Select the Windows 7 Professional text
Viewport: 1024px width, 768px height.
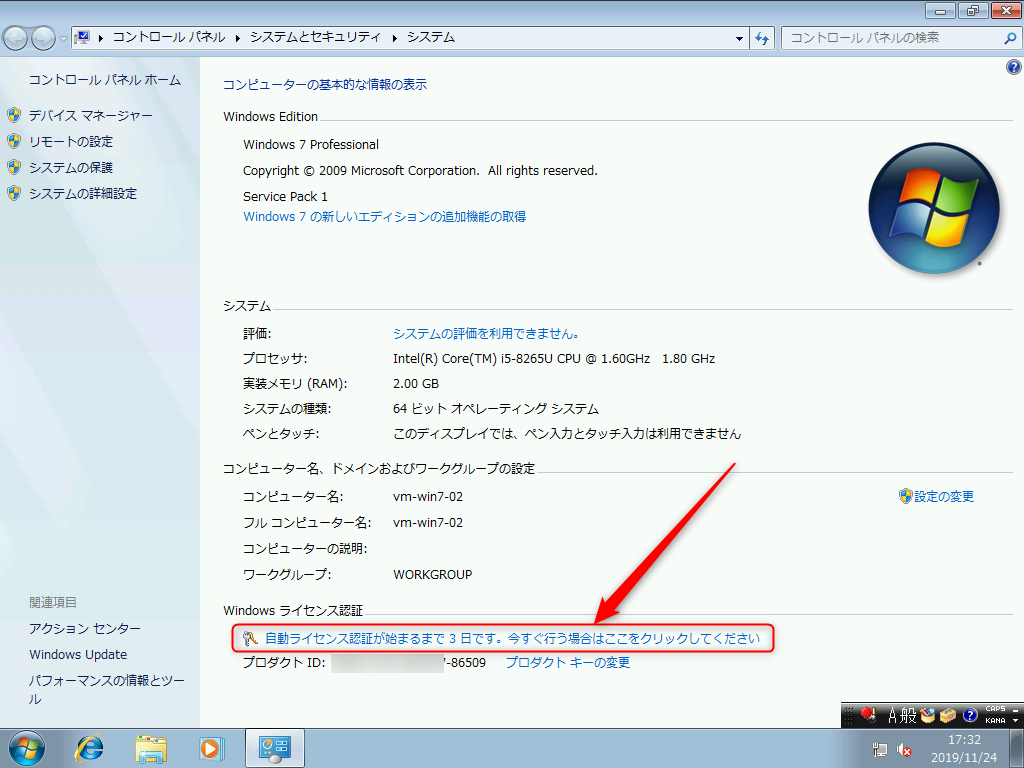311,145
